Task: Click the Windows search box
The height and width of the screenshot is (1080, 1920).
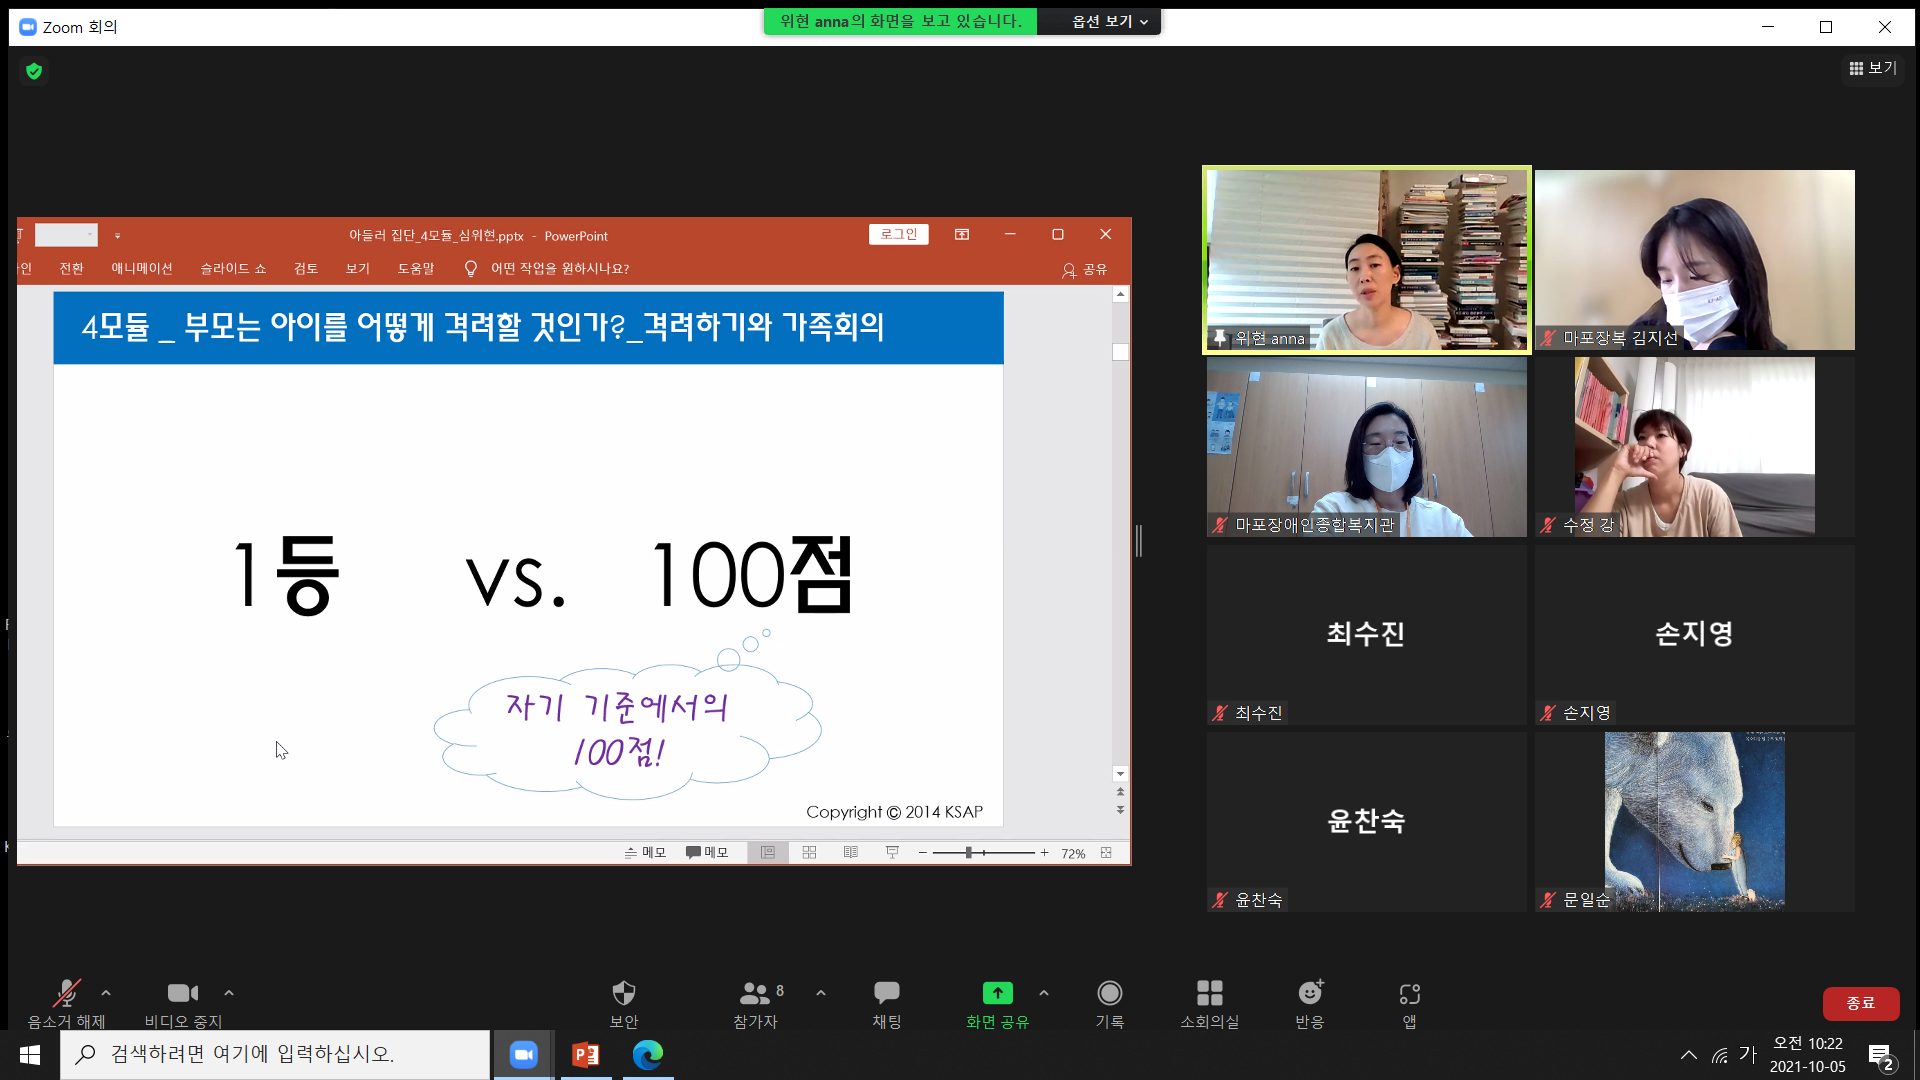Action: click(275, 1054)
